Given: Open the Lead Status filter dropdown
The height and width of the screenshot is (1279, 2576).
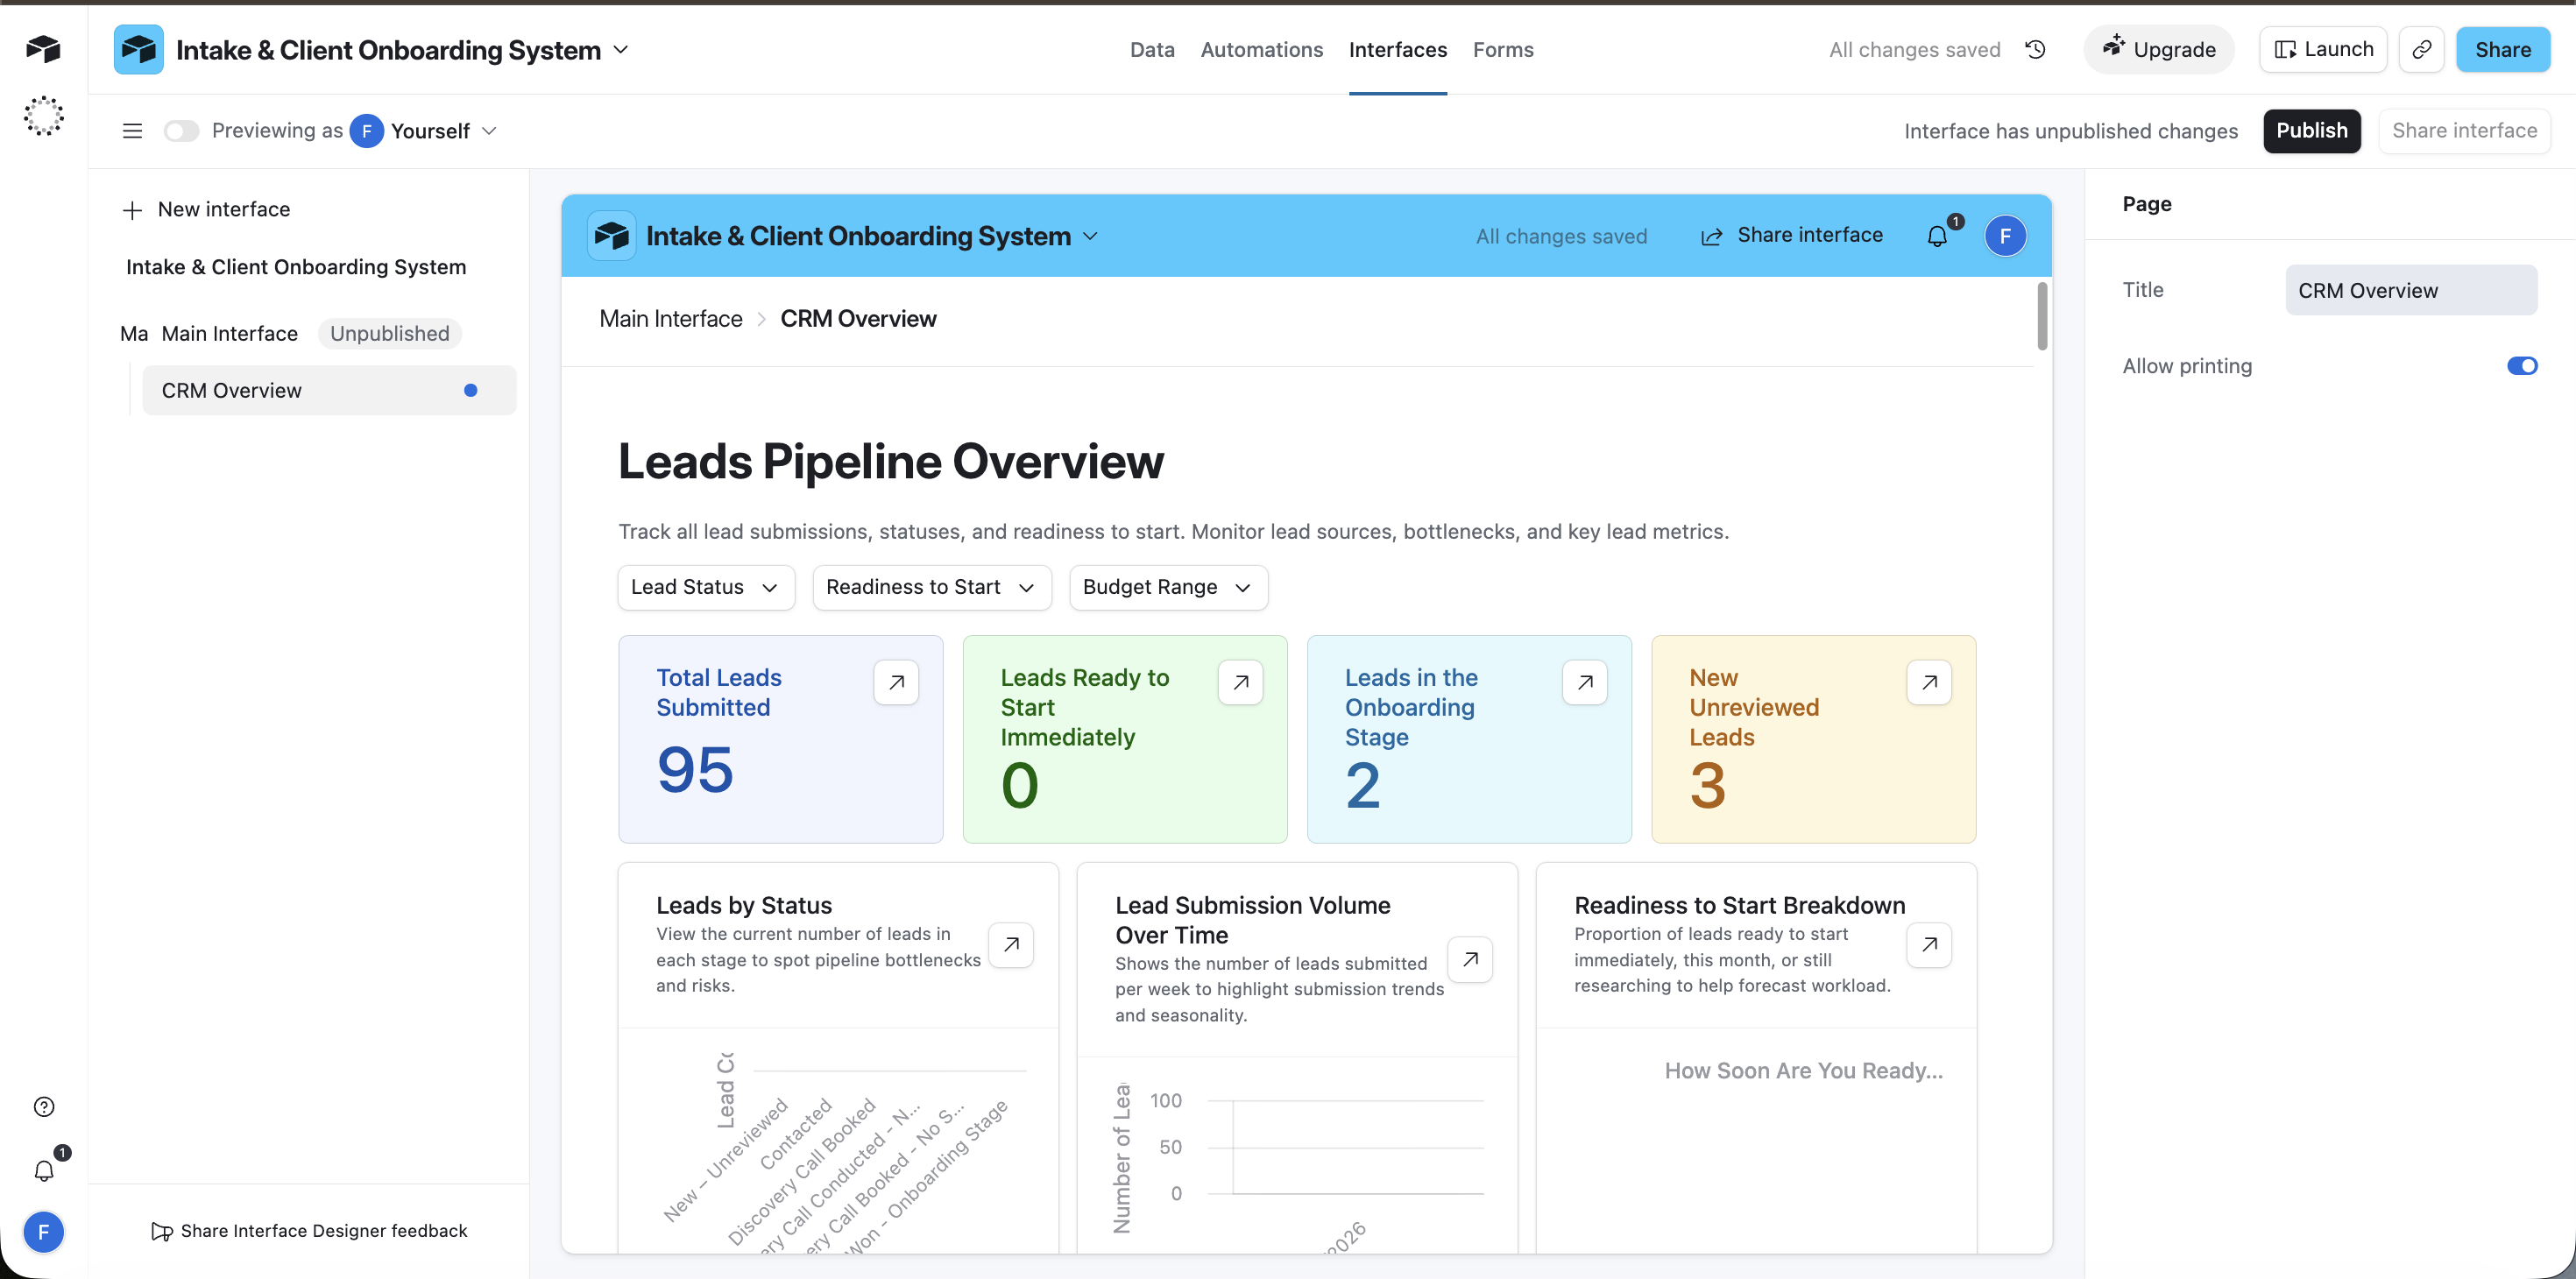Looking at the screenshot, I should [706, 587].
